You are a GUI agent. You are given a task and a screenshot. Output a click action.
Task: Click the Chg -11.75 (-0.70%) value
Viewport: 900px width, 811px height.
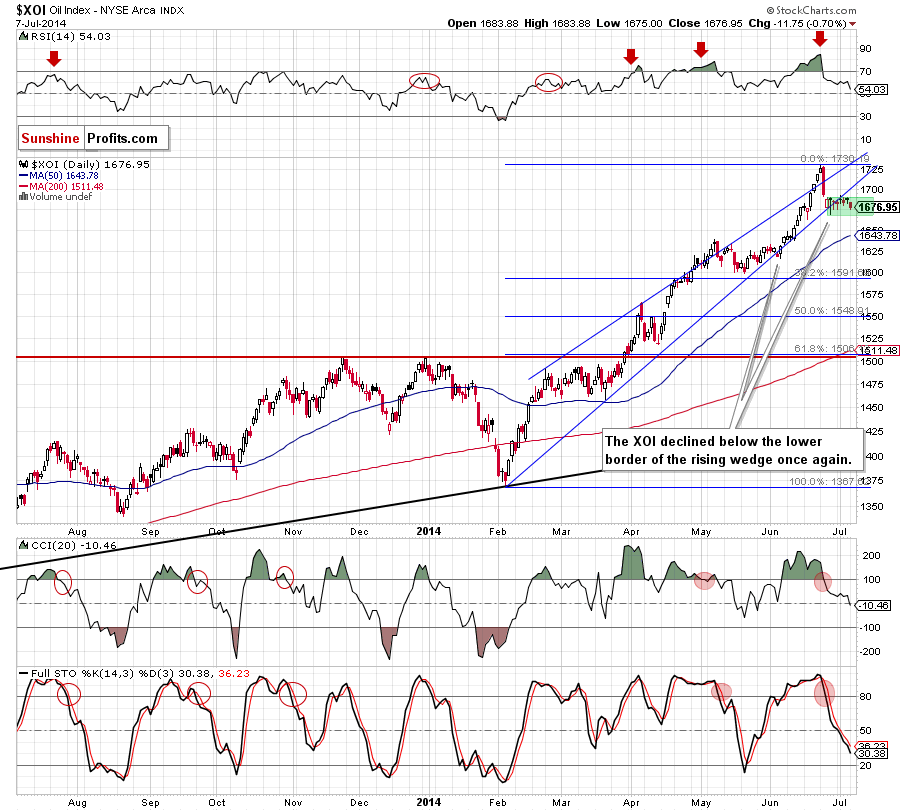point(797,24)
